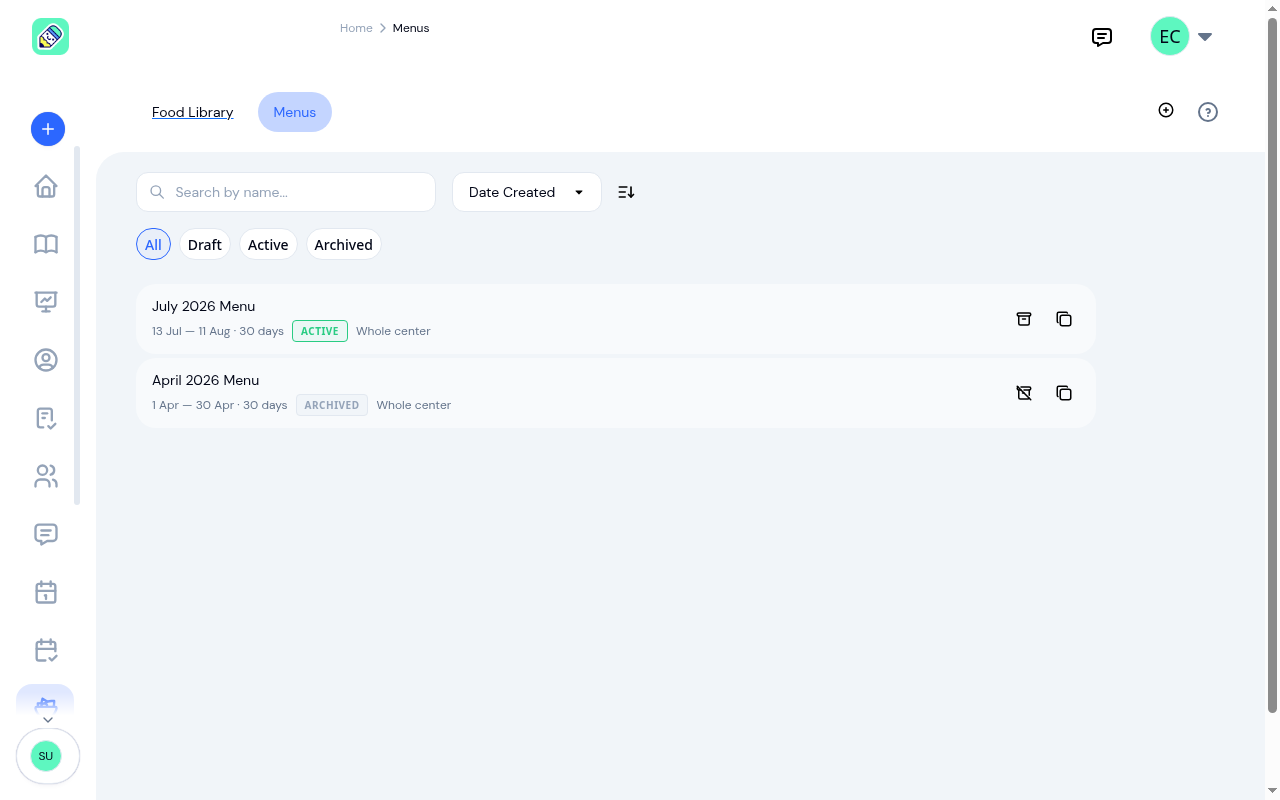This screenshot has height=800, width=1280.
Task: Open the April 2026 Menu entry
Action: [x=616, y=393]
